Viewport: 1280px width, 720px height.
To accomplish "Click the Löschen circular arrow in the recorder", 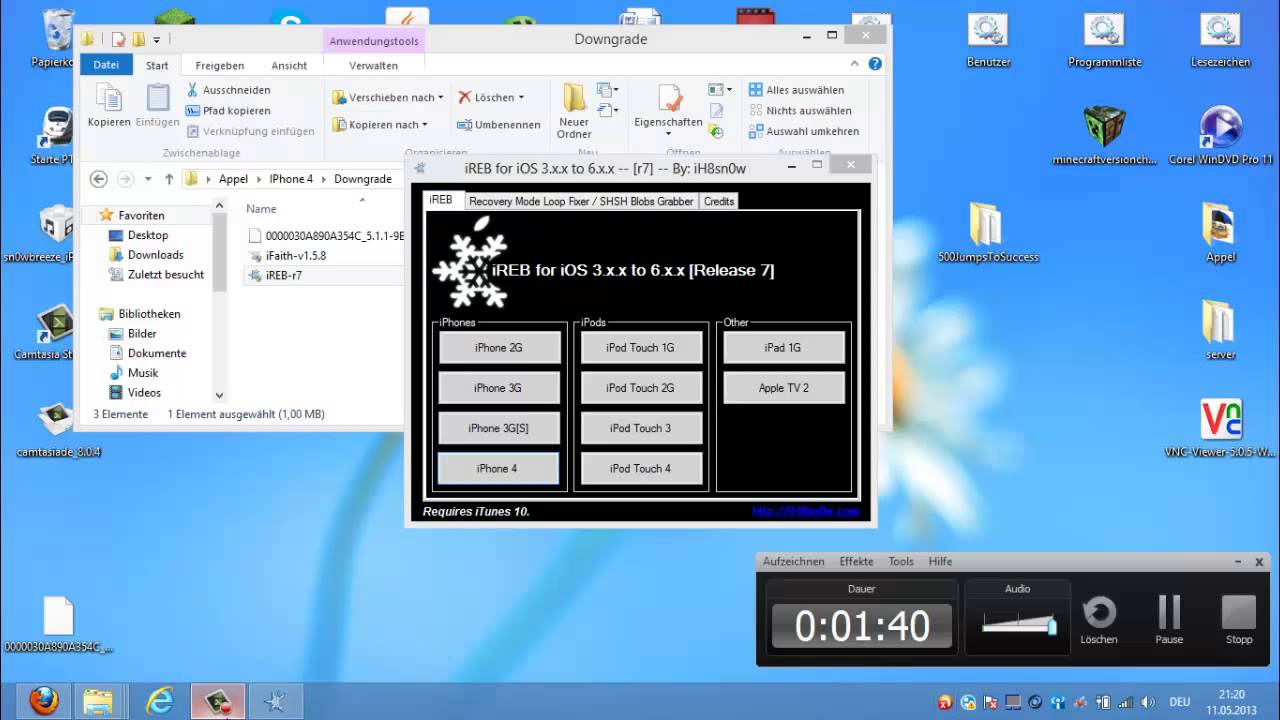I will click(x=1099, y=612).
